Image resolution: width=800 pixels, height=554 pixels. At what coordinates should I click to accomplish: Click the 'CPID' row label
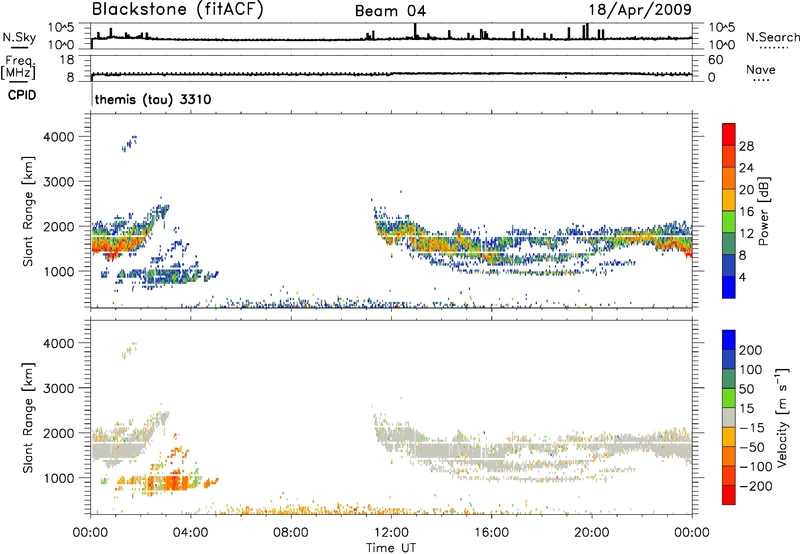22,95
